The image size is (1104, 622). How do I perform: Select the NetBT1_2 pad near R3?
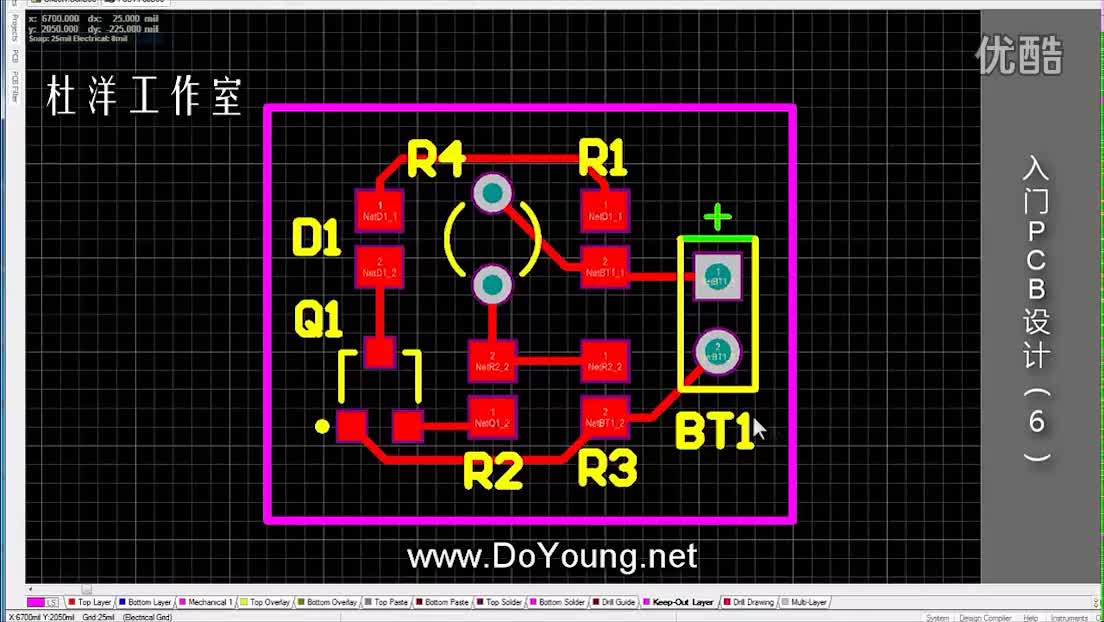coord(605,418)
